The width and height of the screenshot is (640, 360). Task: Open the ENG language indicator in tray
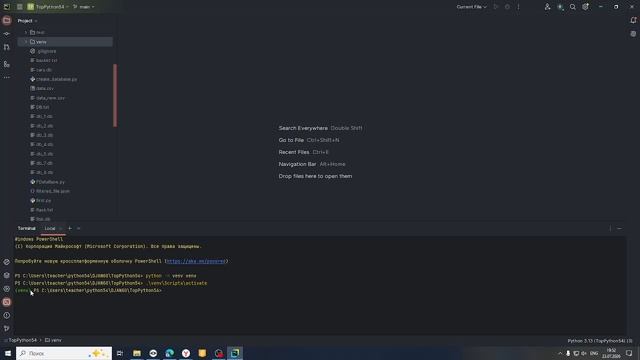click(594, 353)
